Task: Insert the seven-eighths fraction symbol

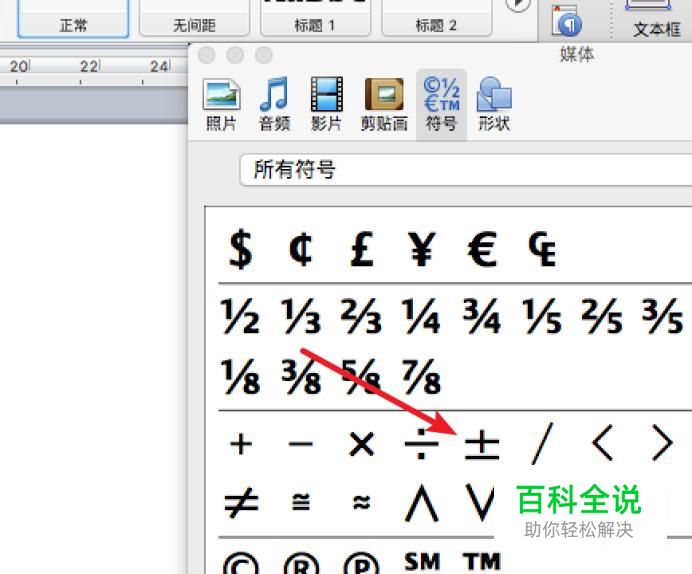Action: tap(421, 376)
